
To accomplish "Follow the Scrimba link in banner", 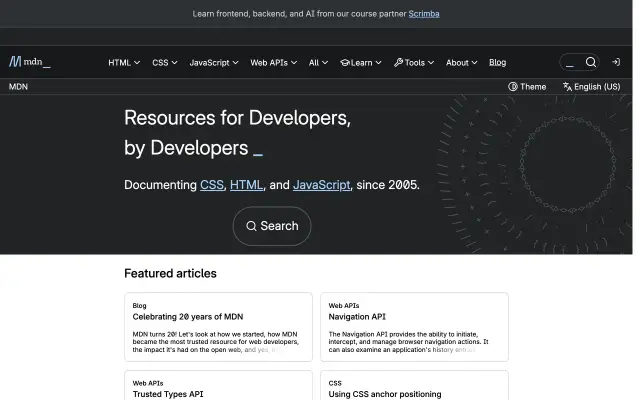I will click(x=424, y=14).
